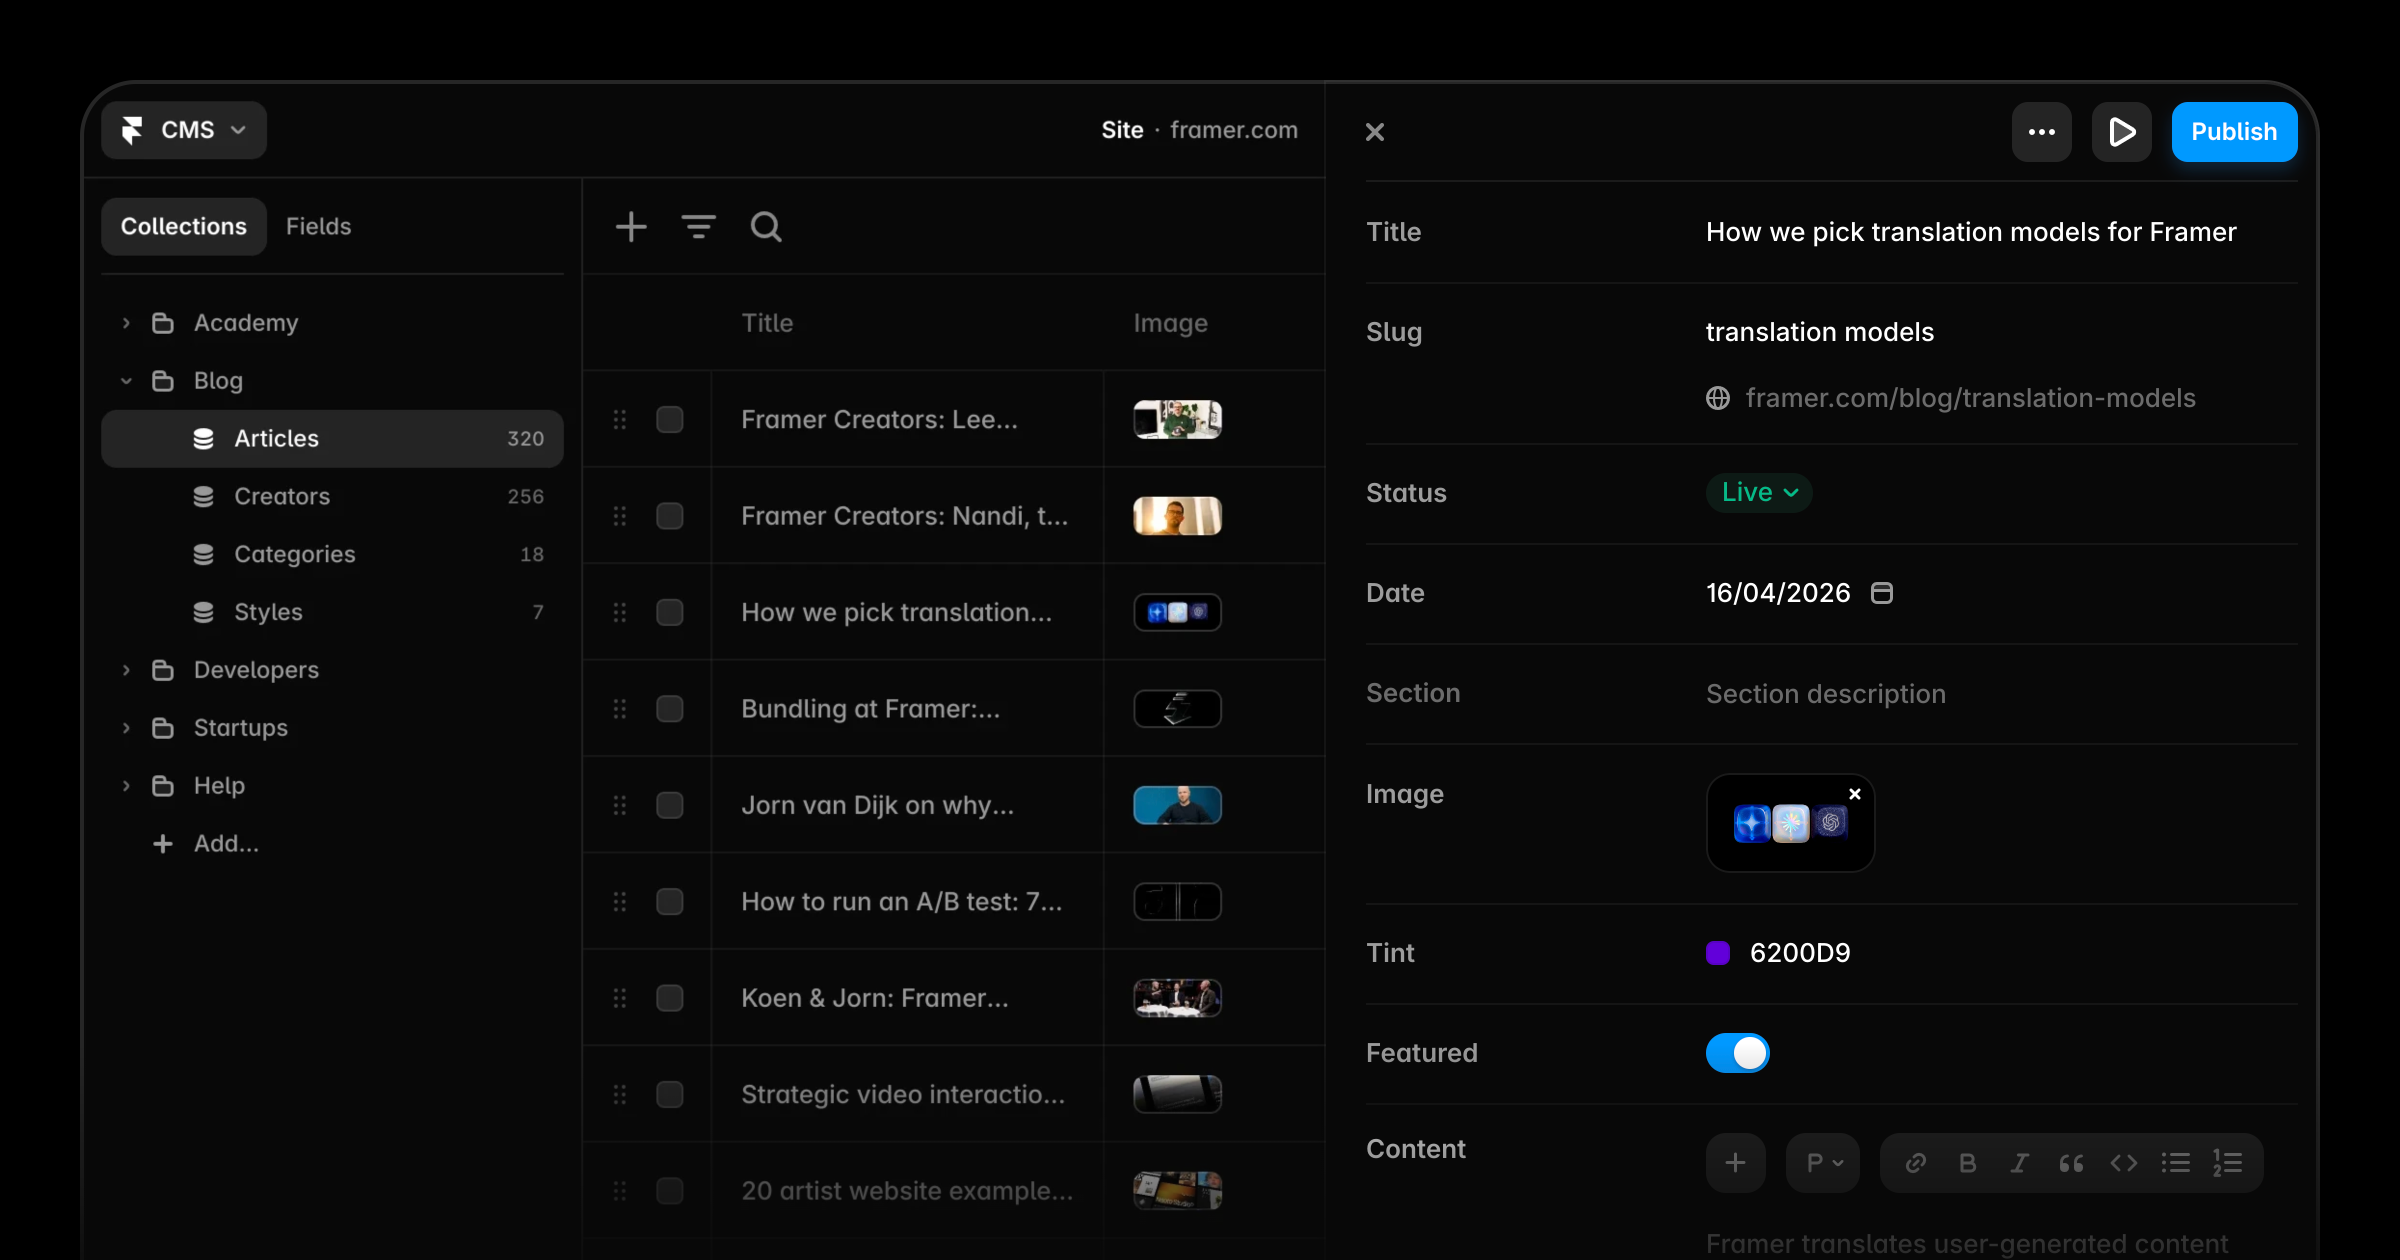Click the search magnifier icon
The image size is (2400, 1260).
766,227
